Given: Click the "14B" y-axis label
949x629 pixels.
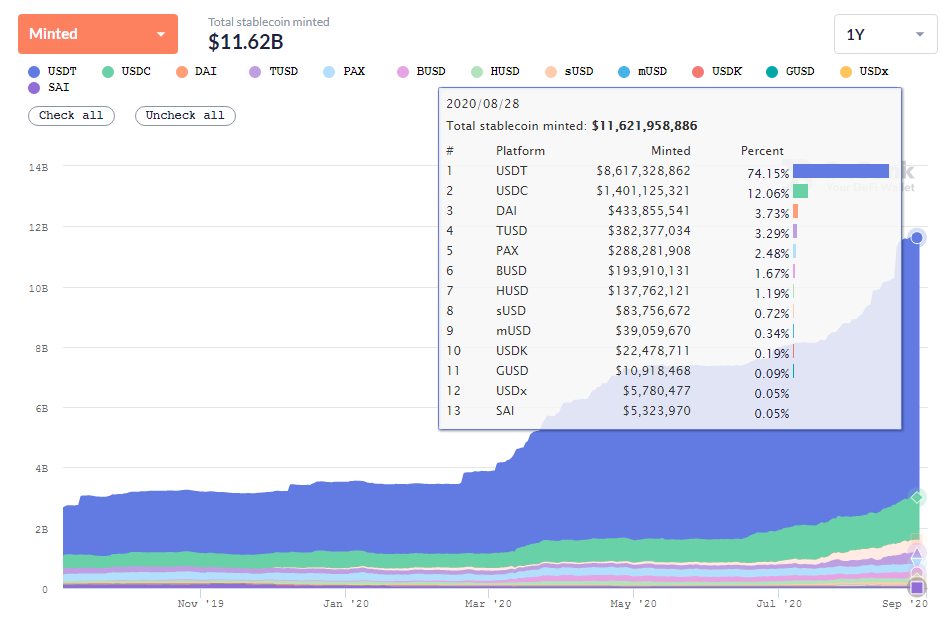Looking at the screenshot, I should [38, 168].
